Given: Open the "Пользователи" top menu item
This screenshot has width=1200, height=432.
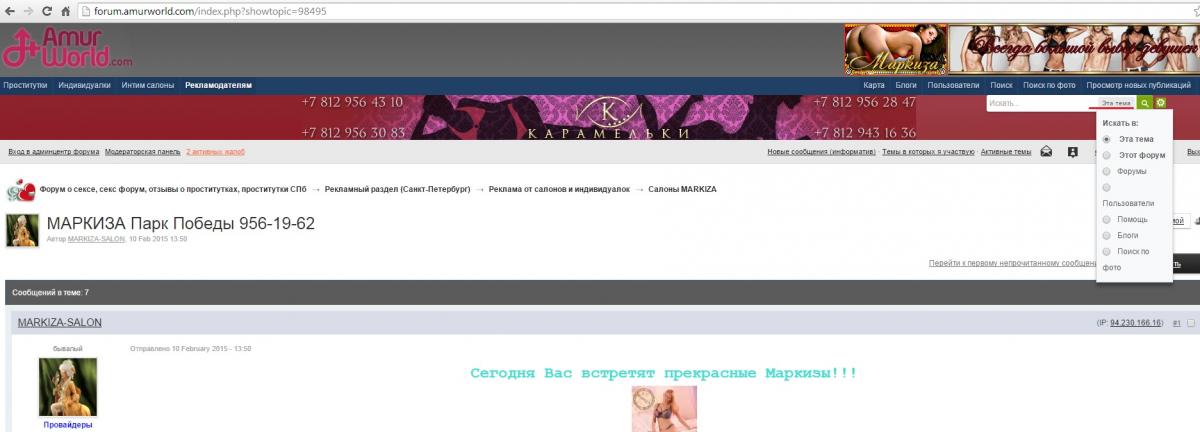Looking at the screenshot, I should click(x=953, y=85).
